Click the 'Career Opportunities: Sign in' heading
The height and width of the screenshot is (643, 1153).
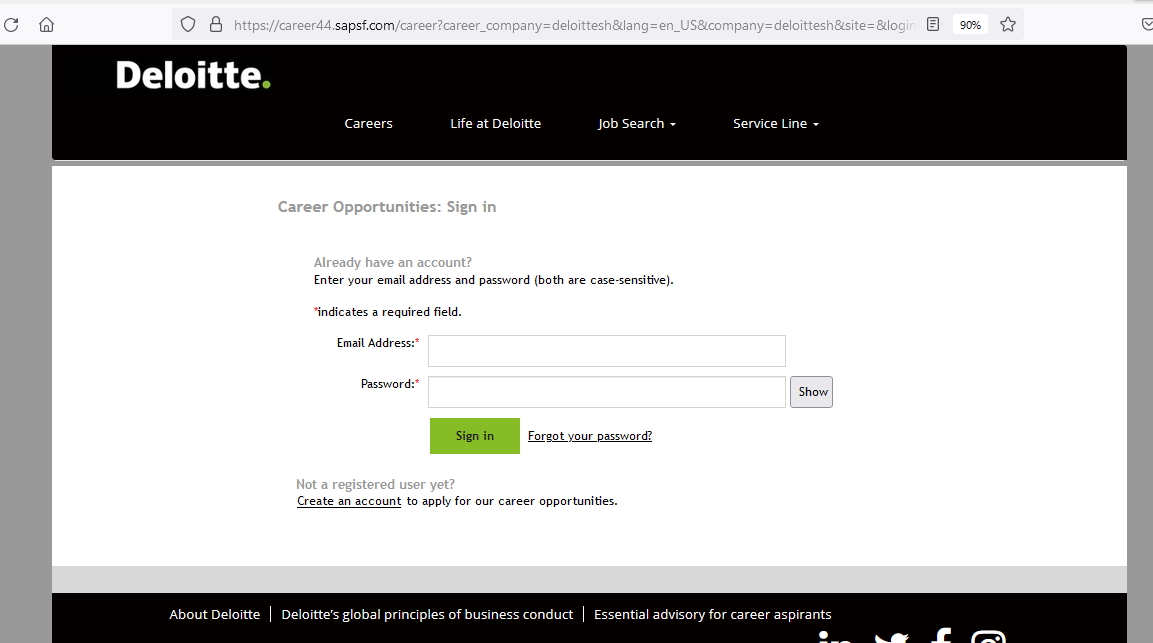click(x=387, y=207)
